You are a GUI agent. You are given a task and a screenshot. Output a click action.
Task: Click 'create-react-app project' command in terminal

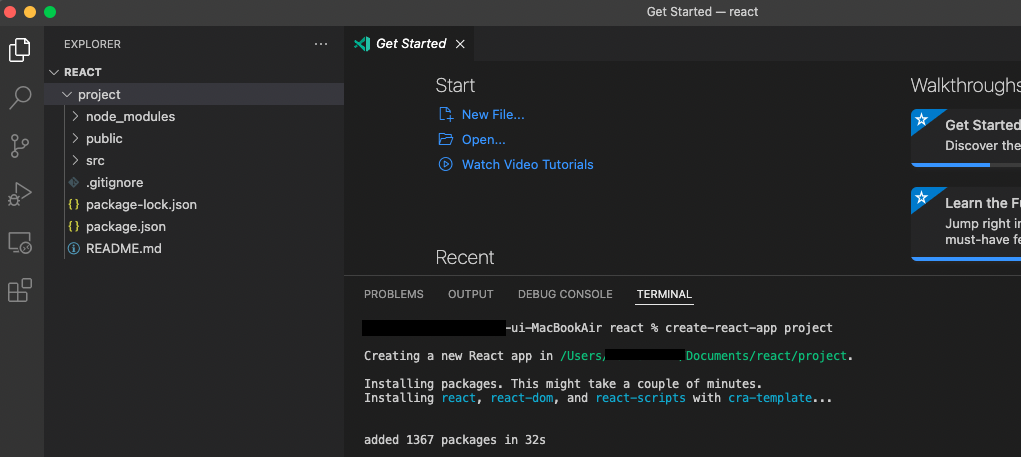pos(749,327)
